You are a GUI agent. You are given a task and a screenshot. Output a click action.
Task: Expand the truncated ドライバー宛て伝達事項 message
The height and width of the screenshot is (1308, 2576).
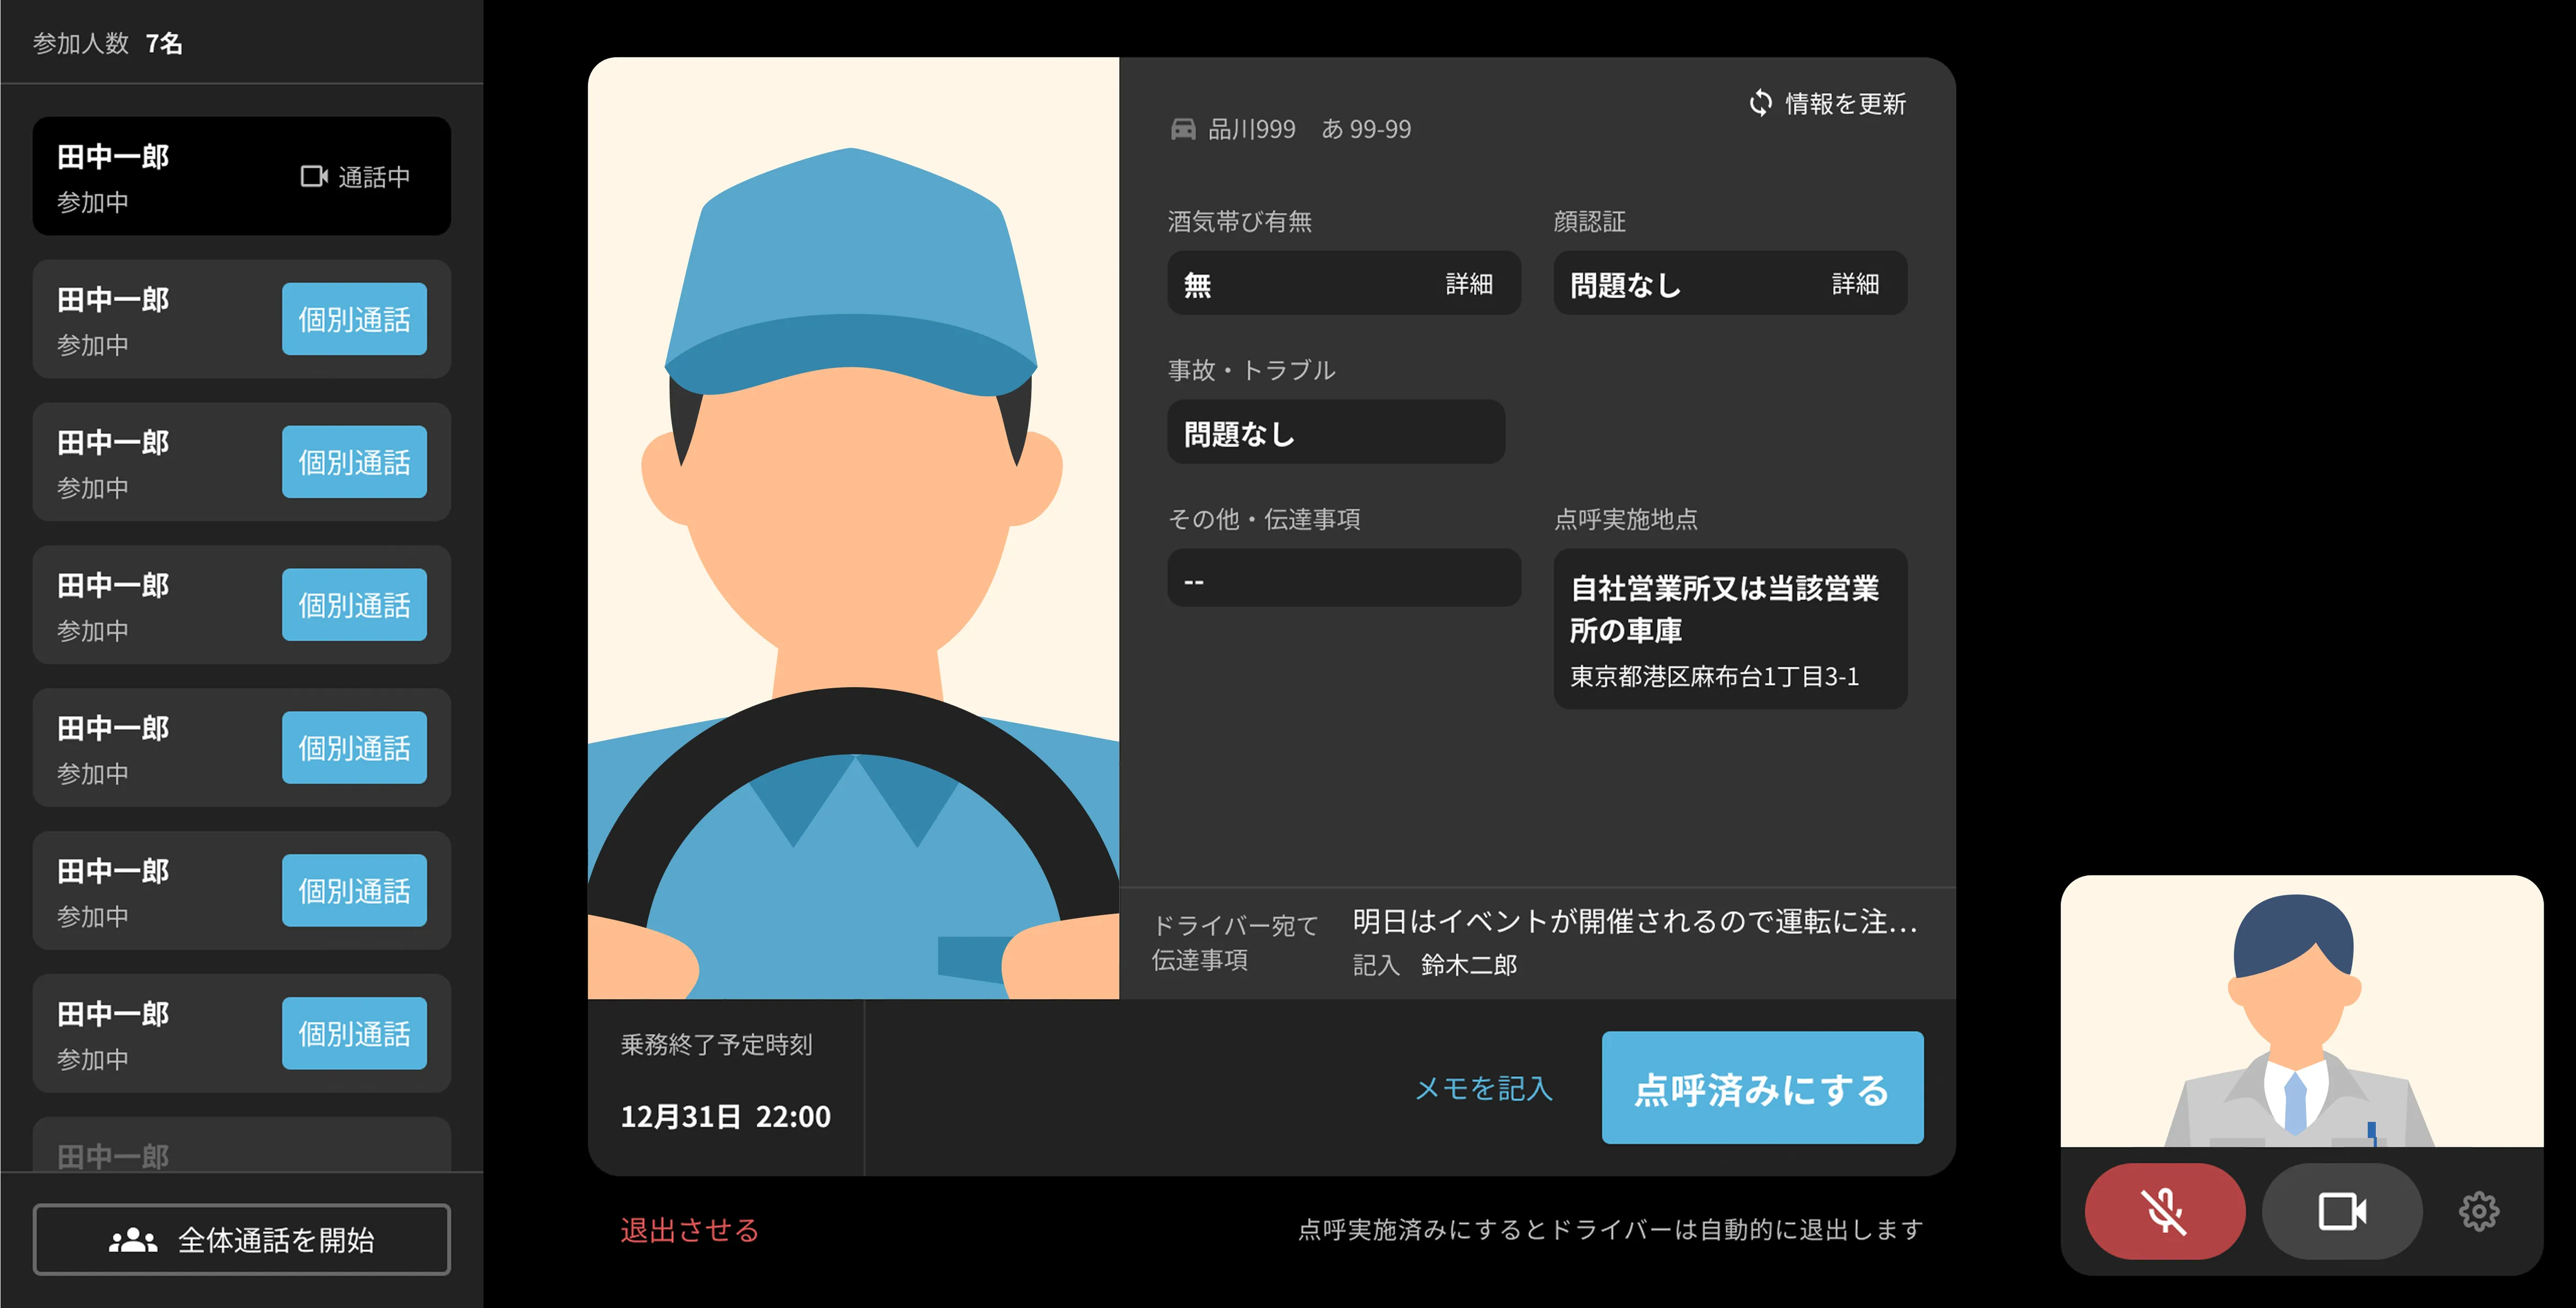point(1634,921)
